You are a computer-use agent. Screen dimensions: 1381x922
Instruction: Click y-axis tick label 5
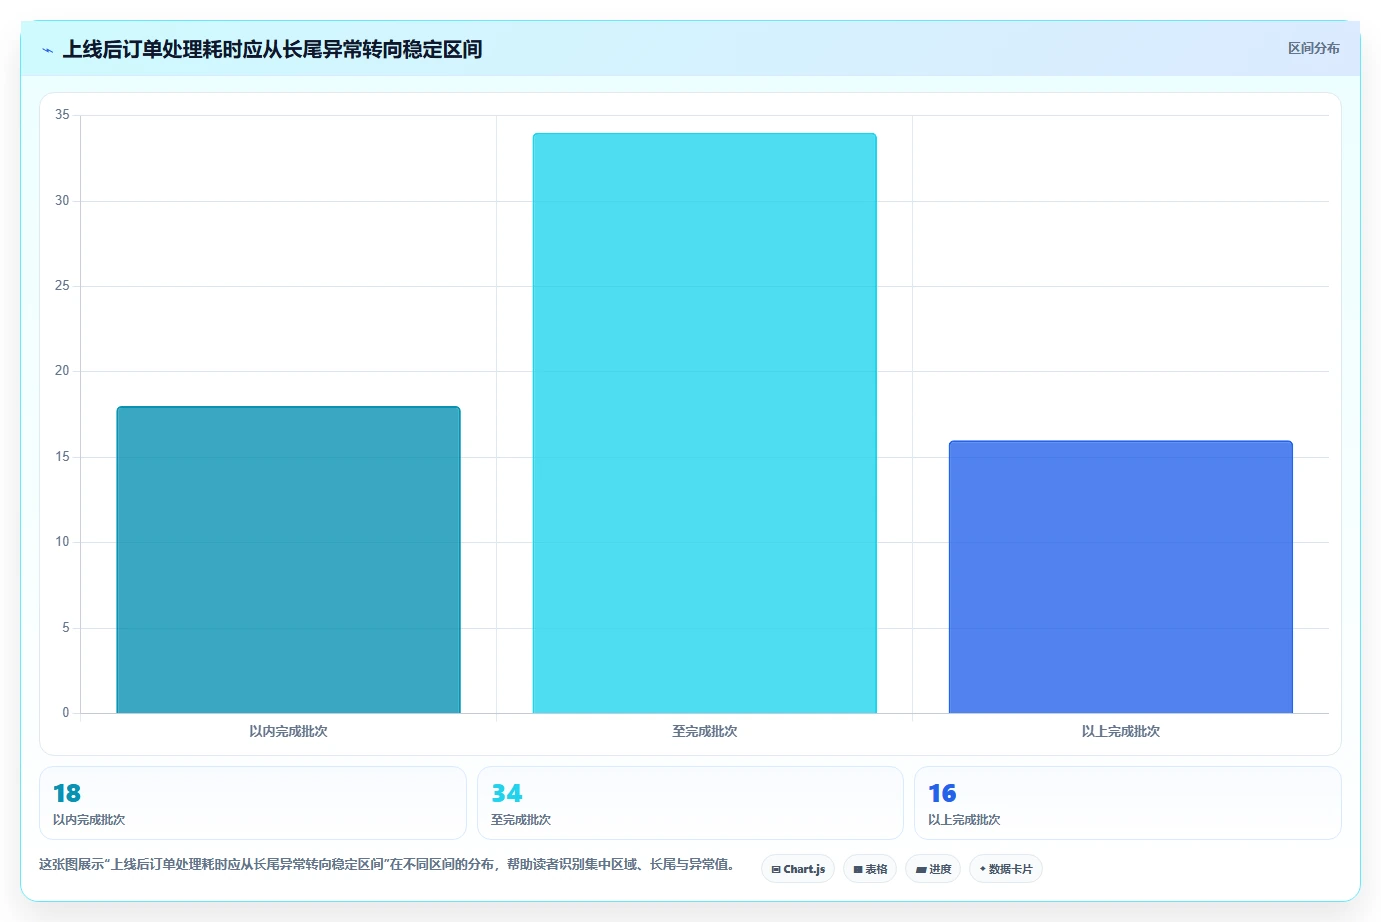pyautogui.click(x=66, y=628)
